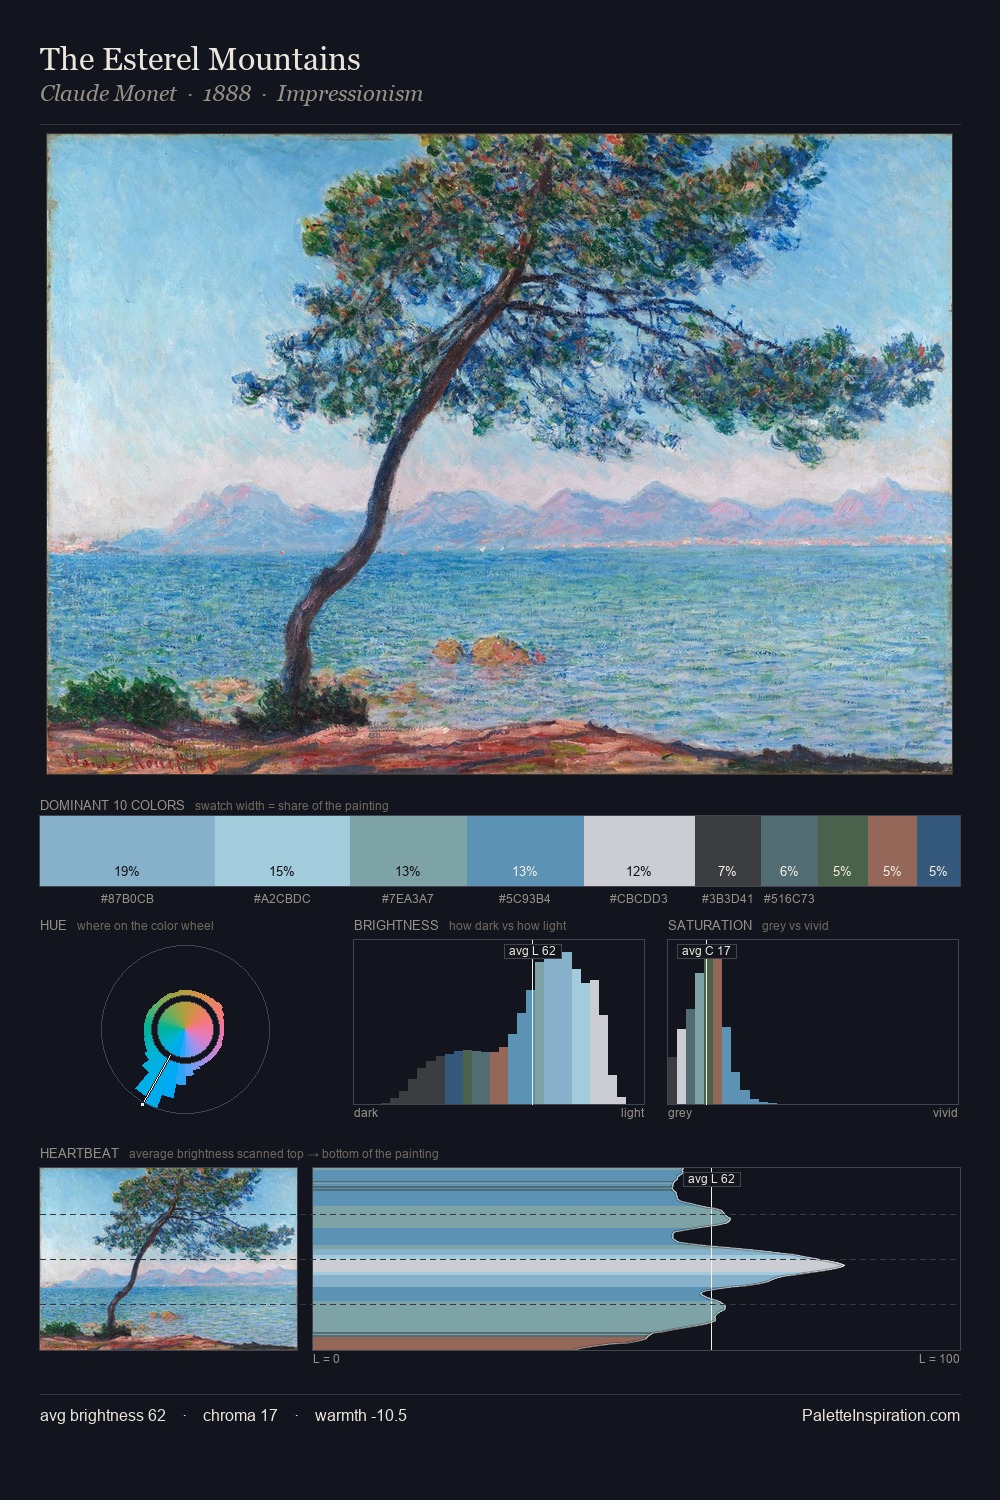Click the hue color wheel

pyautogui.click(x=185, y=1029)
